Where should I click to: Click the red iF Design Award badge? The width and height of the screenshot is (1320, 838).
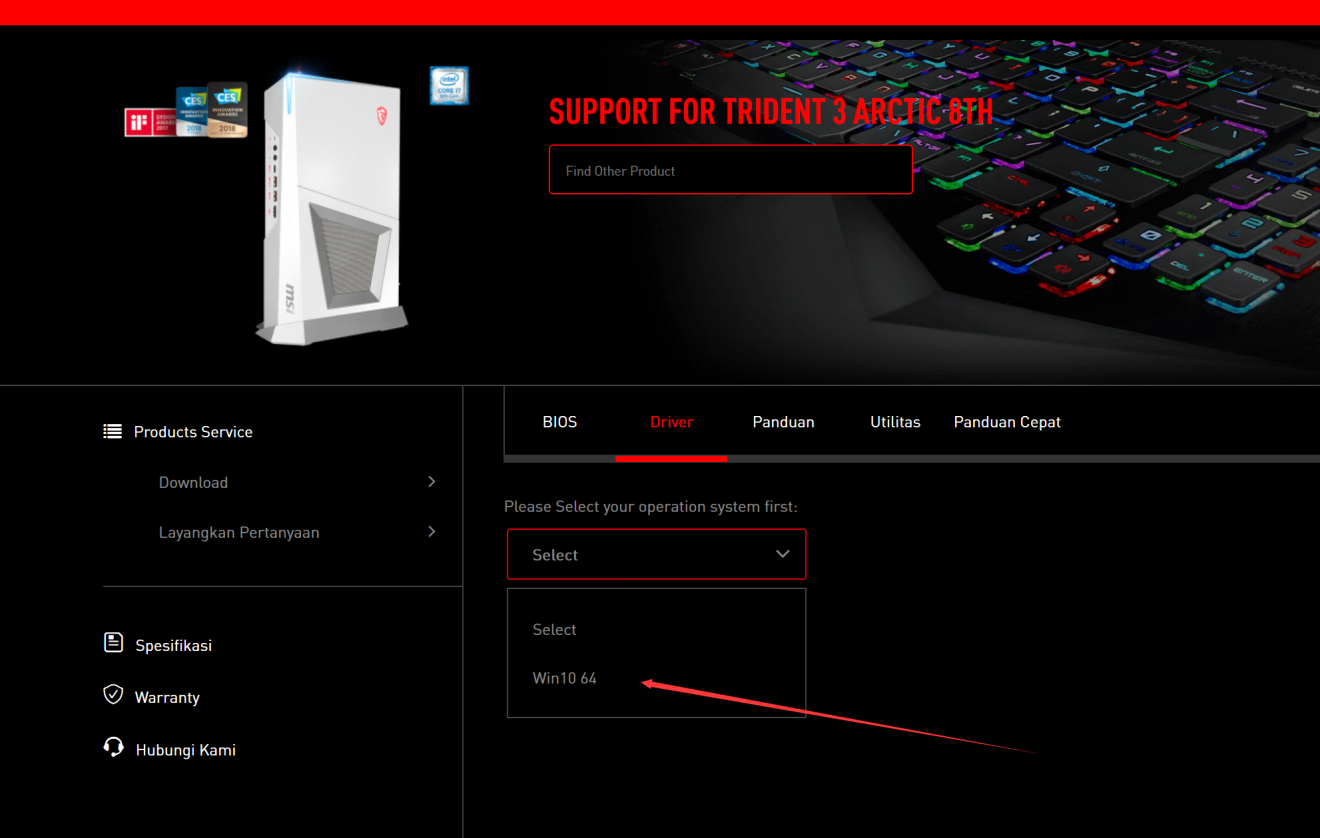tap(138, 122)
